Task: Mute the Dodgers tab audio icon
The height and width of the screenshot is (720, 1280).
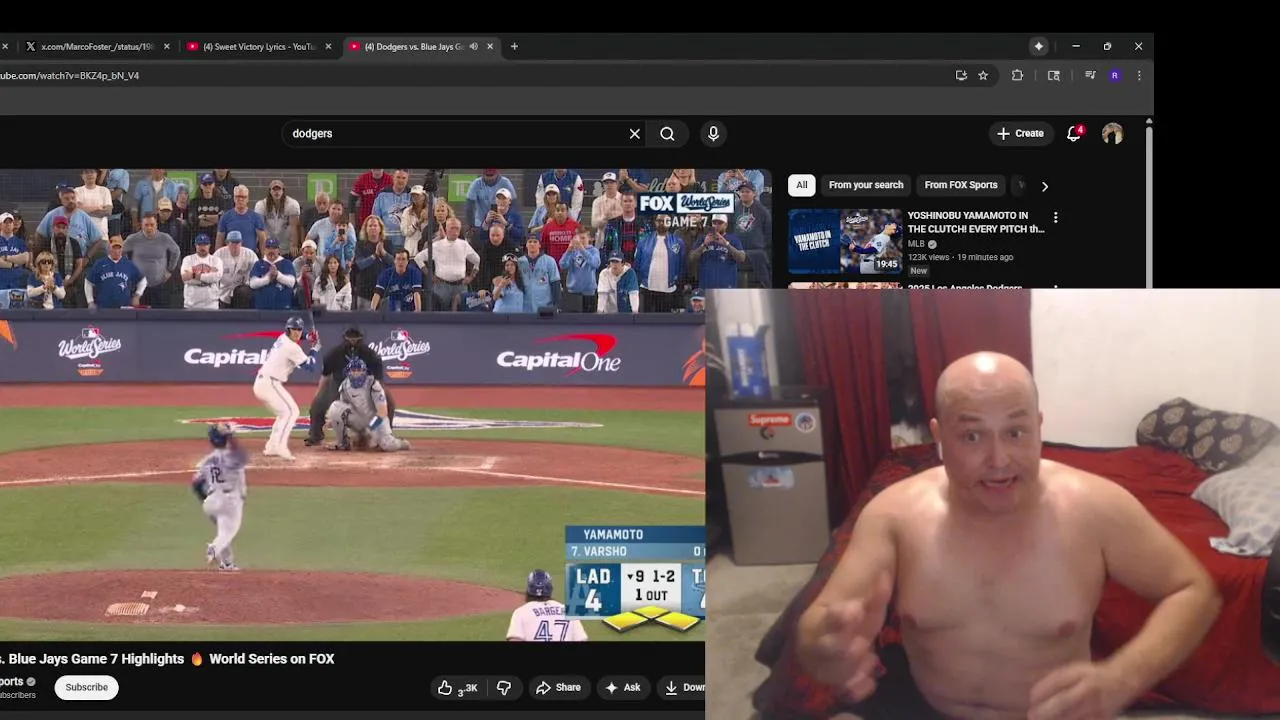Action: click(x=474, y=46)
